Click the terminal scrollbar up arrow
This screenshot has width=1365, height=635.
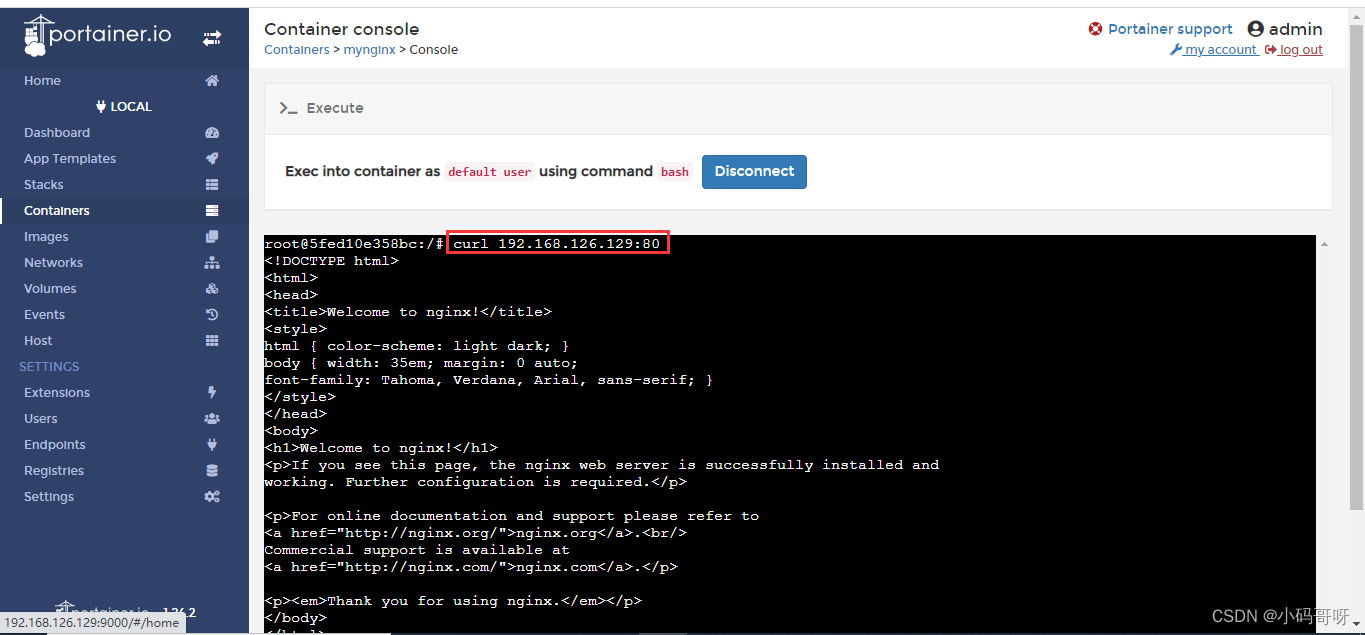click(1325, 244)
